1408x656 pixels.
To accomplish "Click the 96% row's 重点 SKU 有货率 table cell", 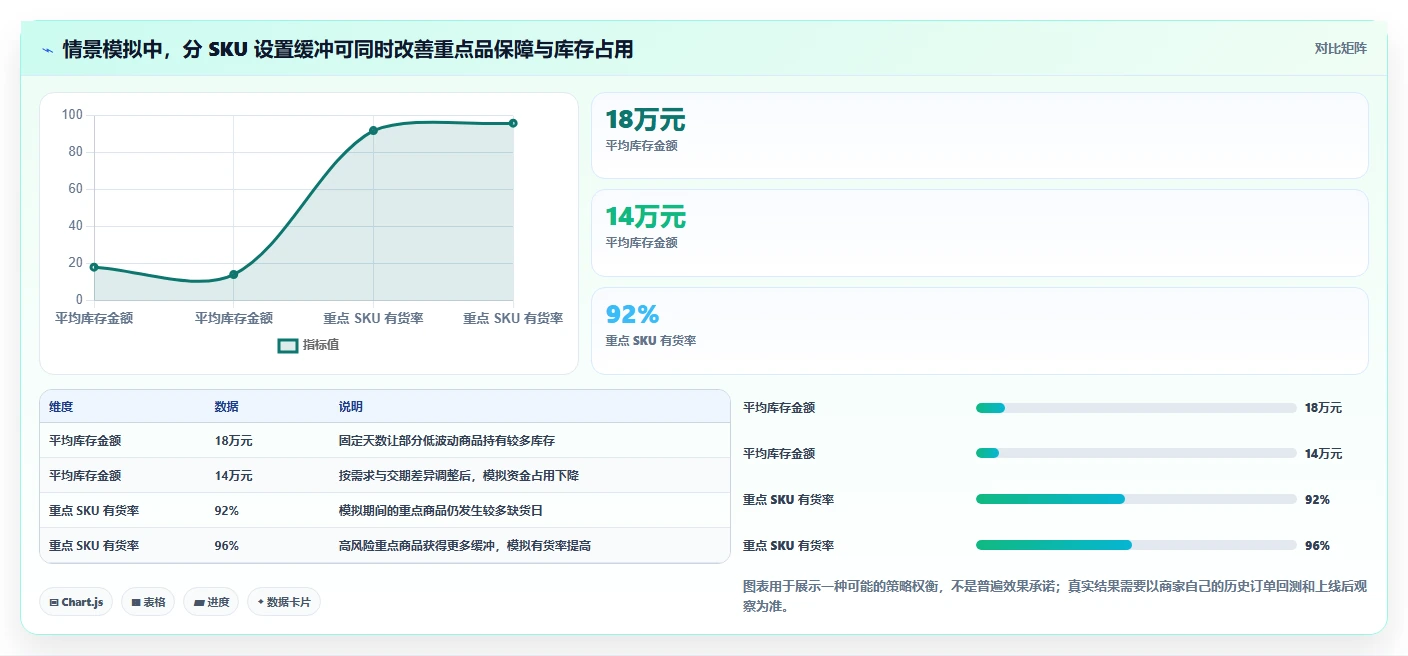I will pos(94,546).
